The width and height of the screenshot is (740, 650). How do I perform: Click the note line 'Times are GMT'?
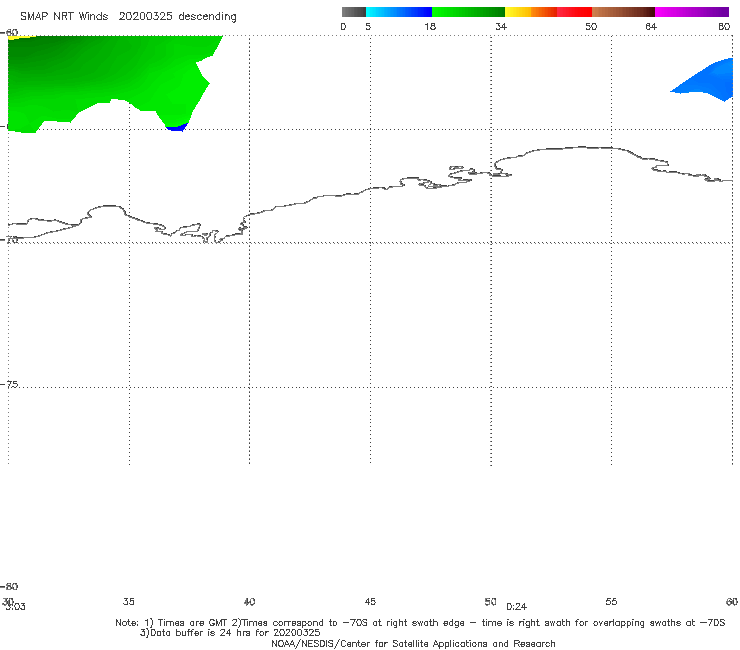click(420, 623)
